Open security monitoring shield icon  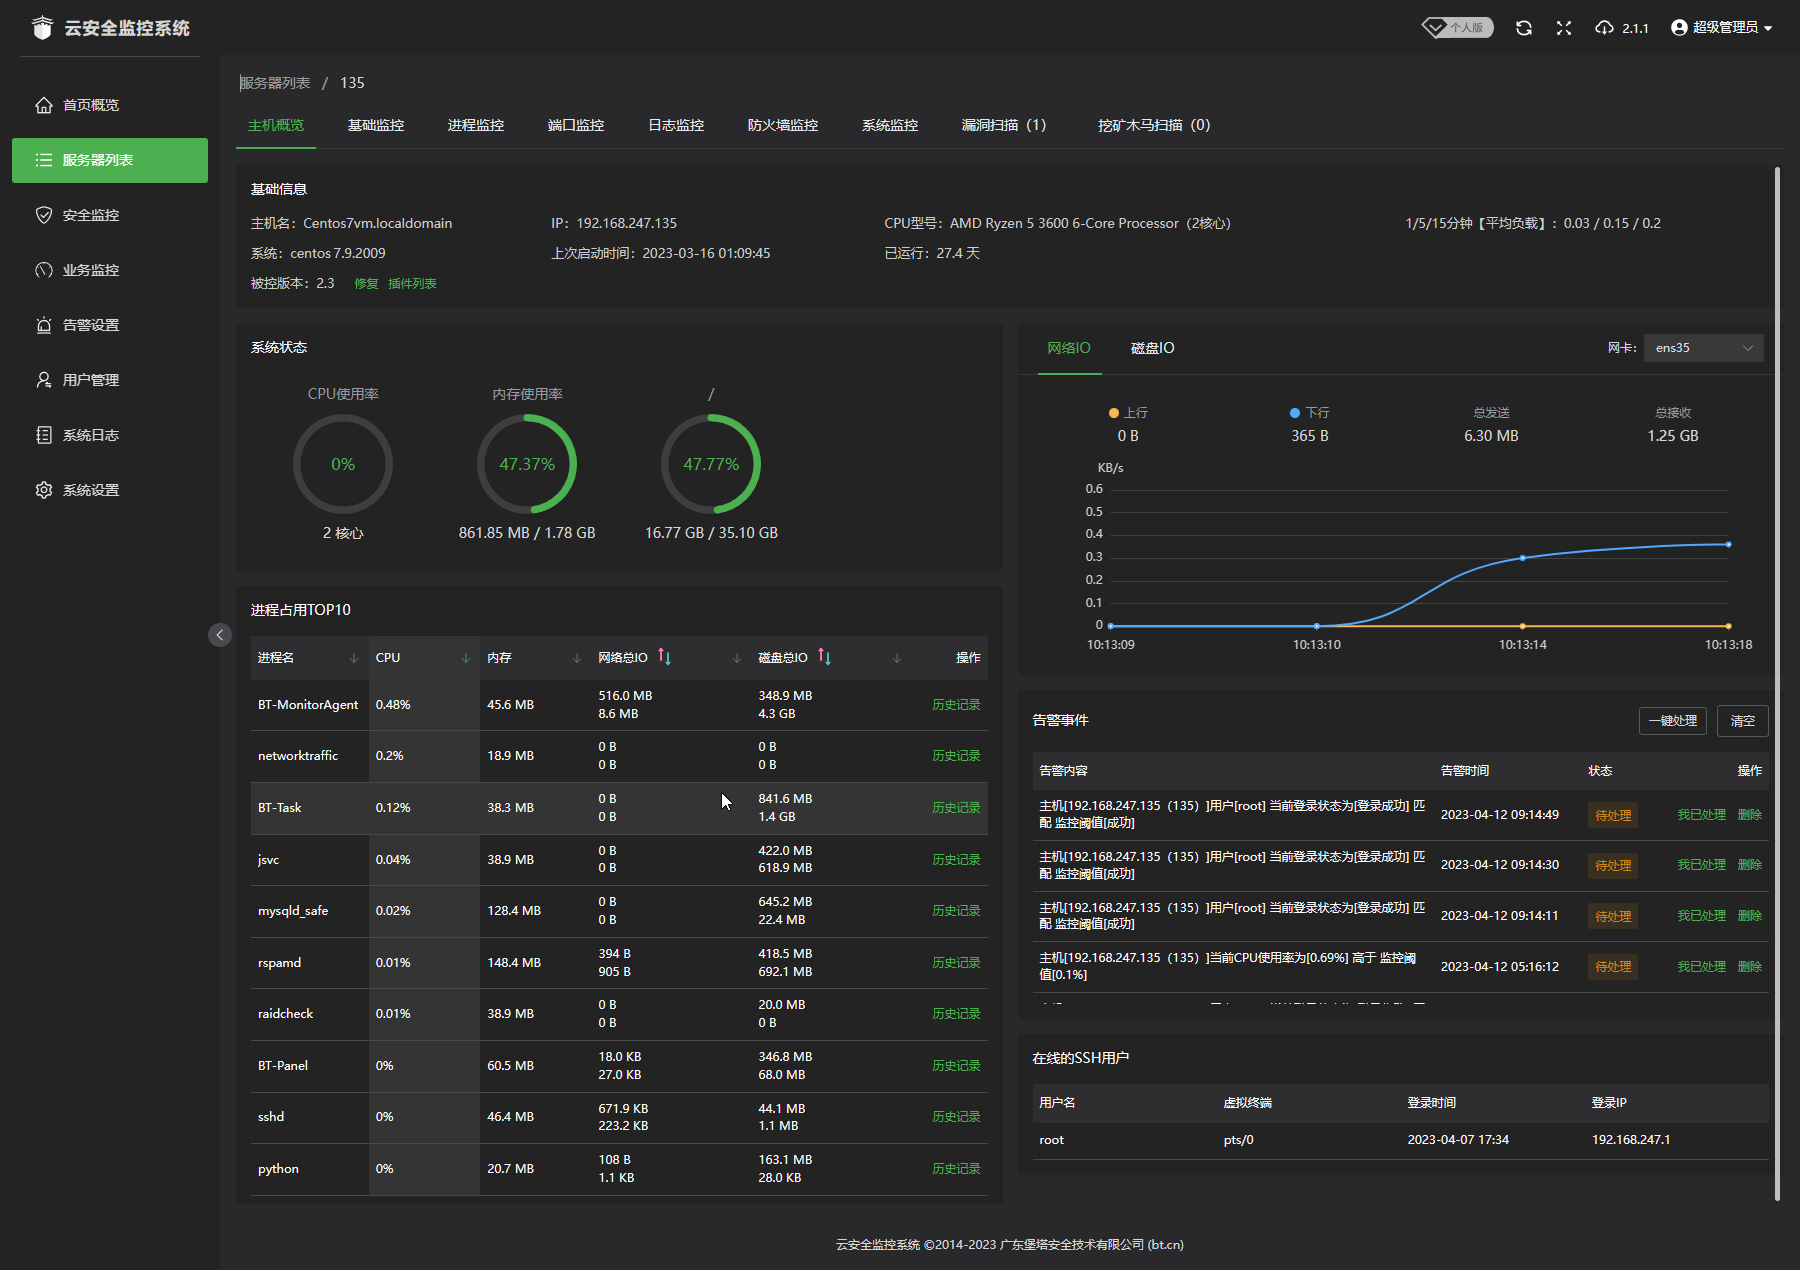tap(44, 215)
